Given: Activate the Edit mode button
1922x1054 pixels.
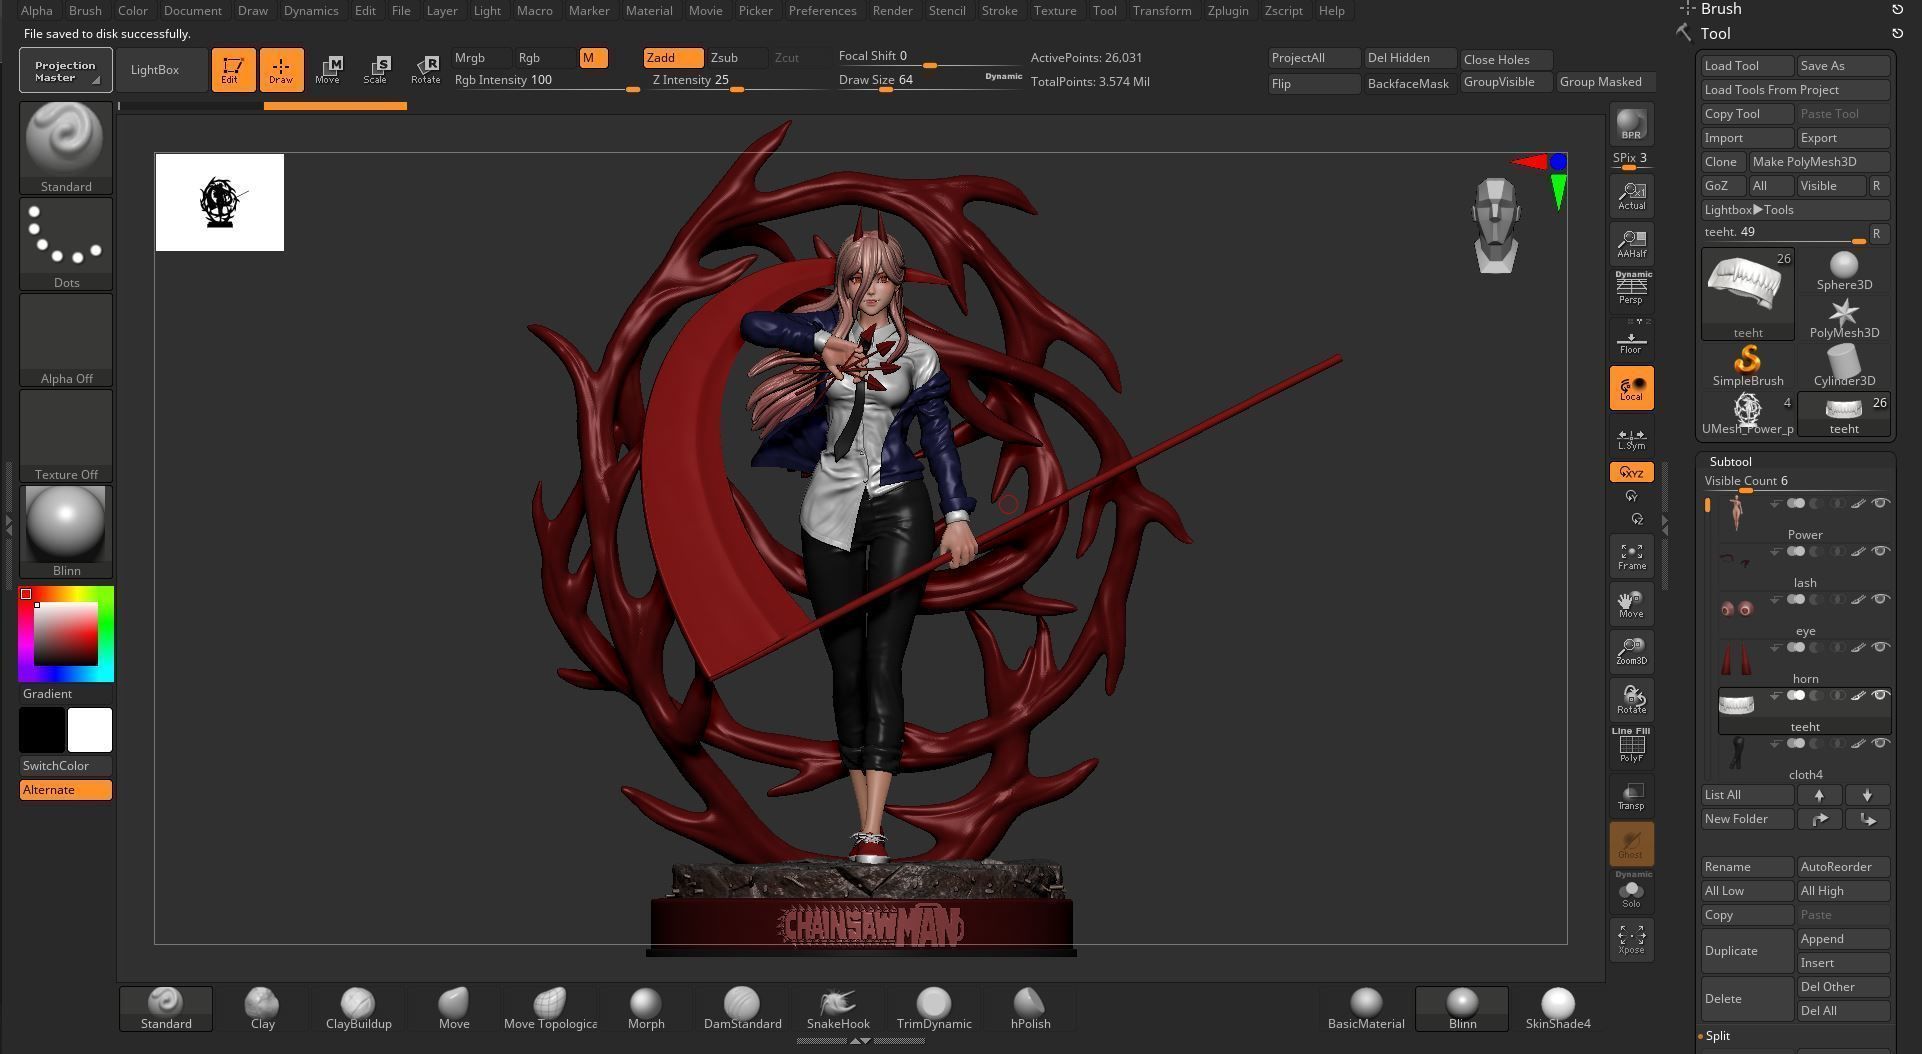Looking at the screenshot, I should (233, 70).
